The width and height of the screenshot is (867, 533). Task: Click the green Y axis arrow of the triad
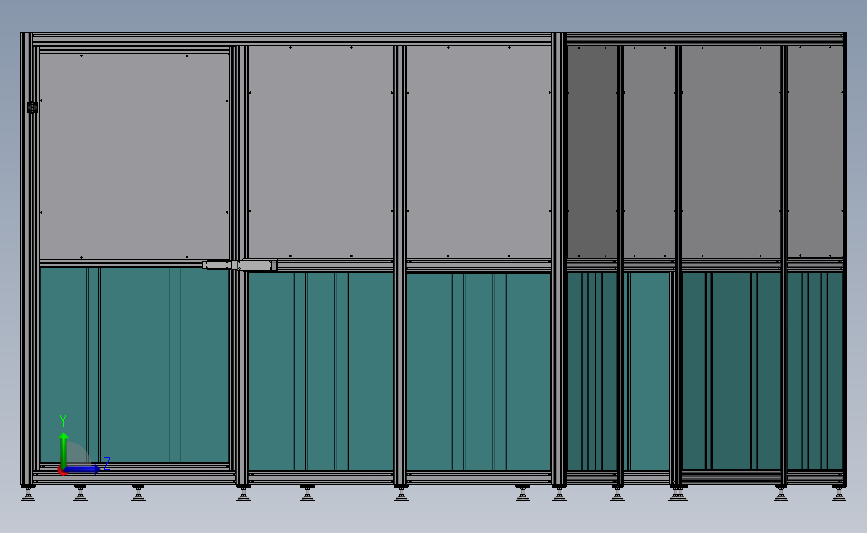pos(64,451)
